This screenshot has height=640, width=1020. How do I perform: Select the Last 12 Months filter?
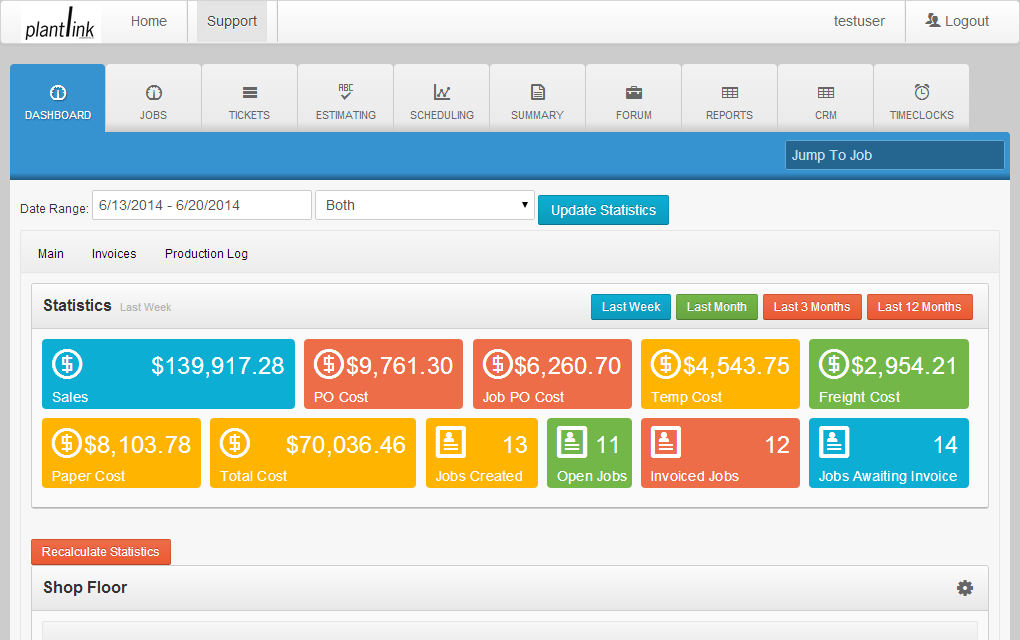(919, 307)
